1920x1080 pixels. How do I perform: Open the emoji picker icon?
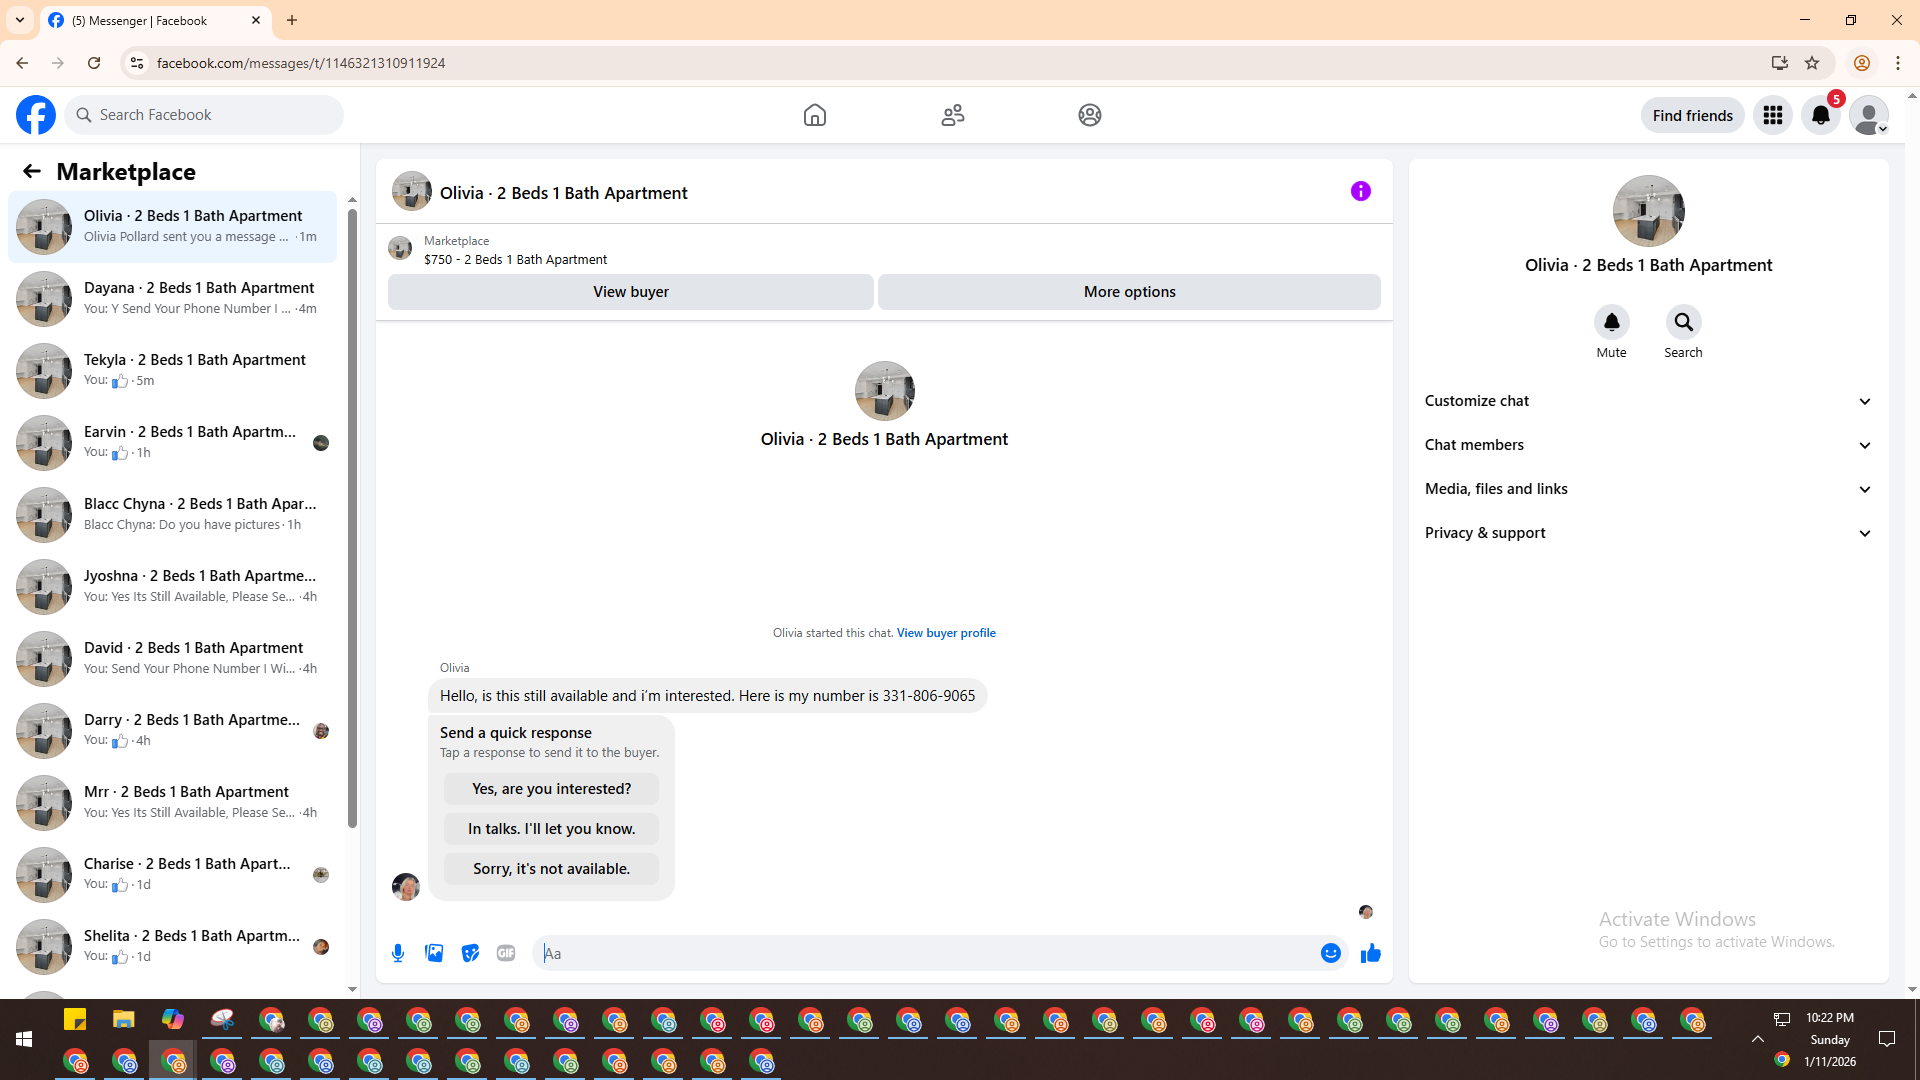[1330, 953]
